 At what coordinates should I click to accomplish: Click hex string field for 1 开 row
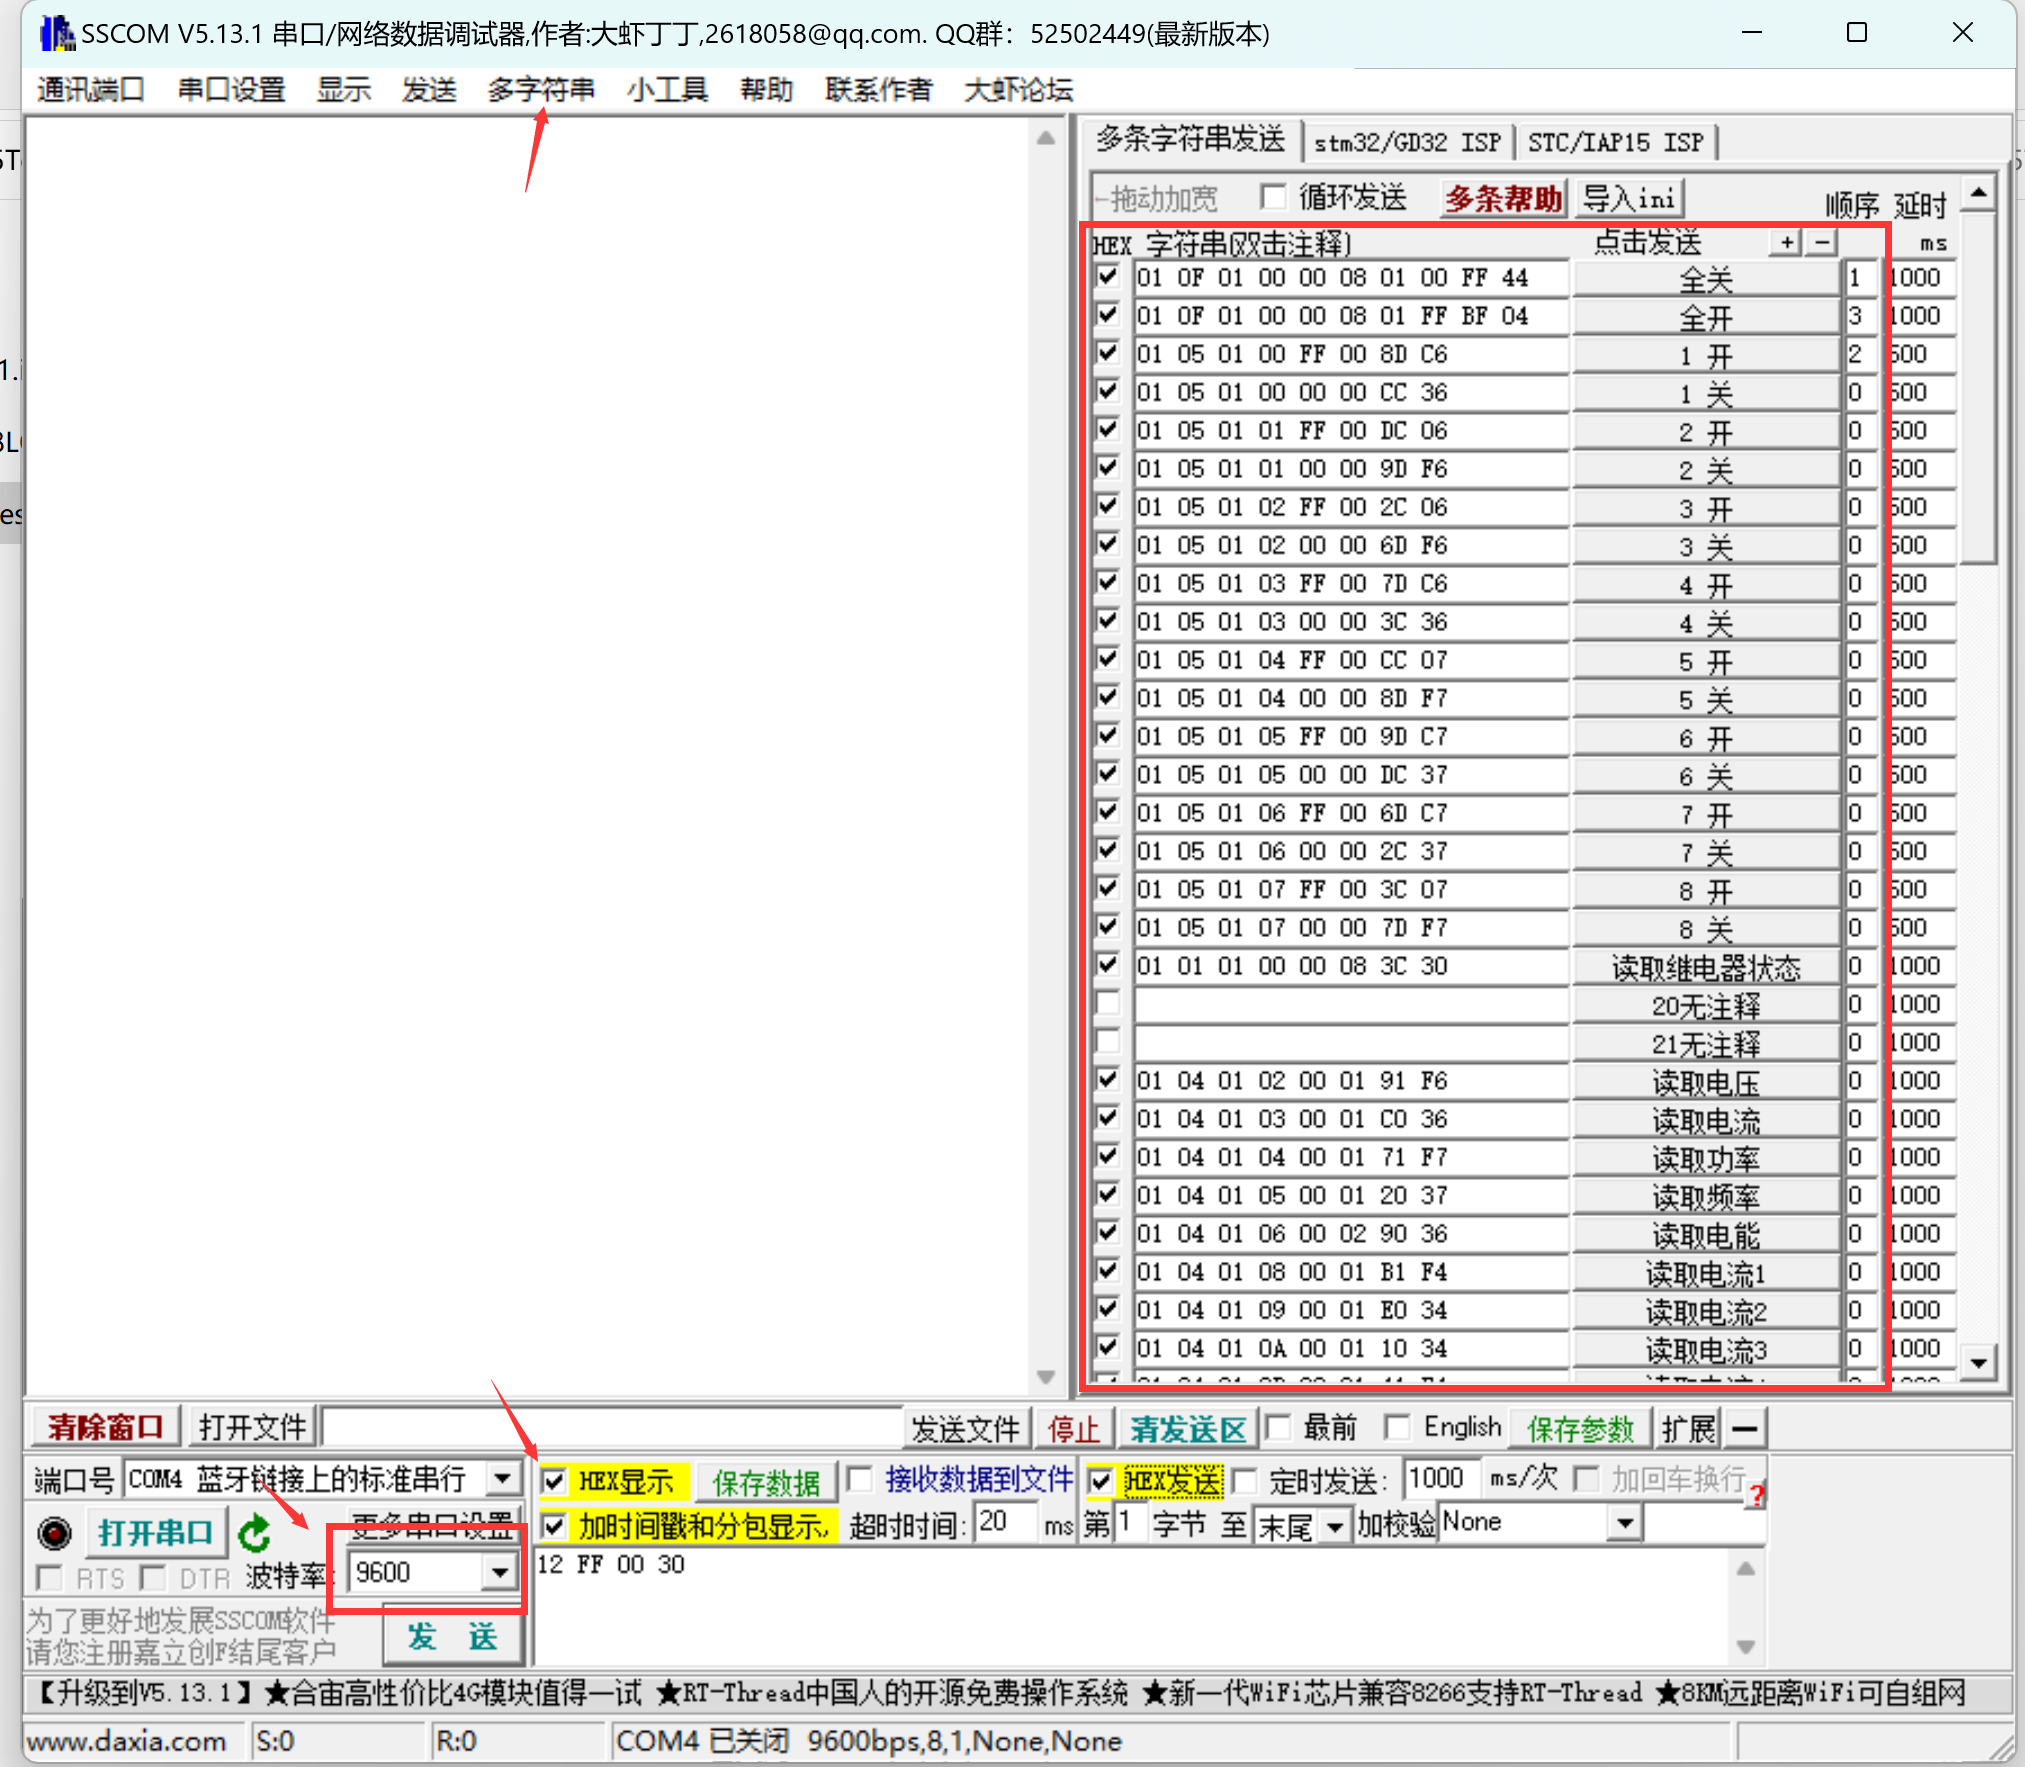[x=1350, y=354]
